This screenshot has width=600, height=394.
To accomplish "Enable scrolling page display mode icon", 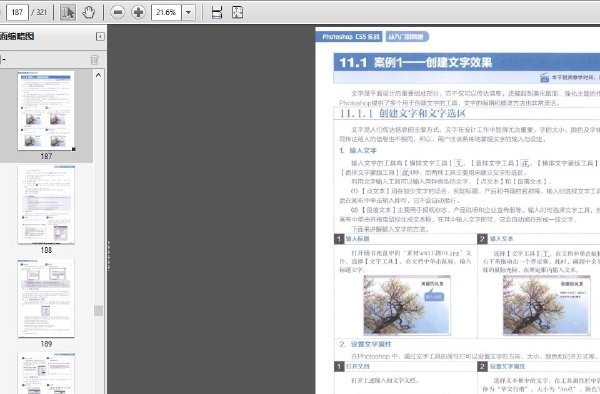I will tap(217, 12).
